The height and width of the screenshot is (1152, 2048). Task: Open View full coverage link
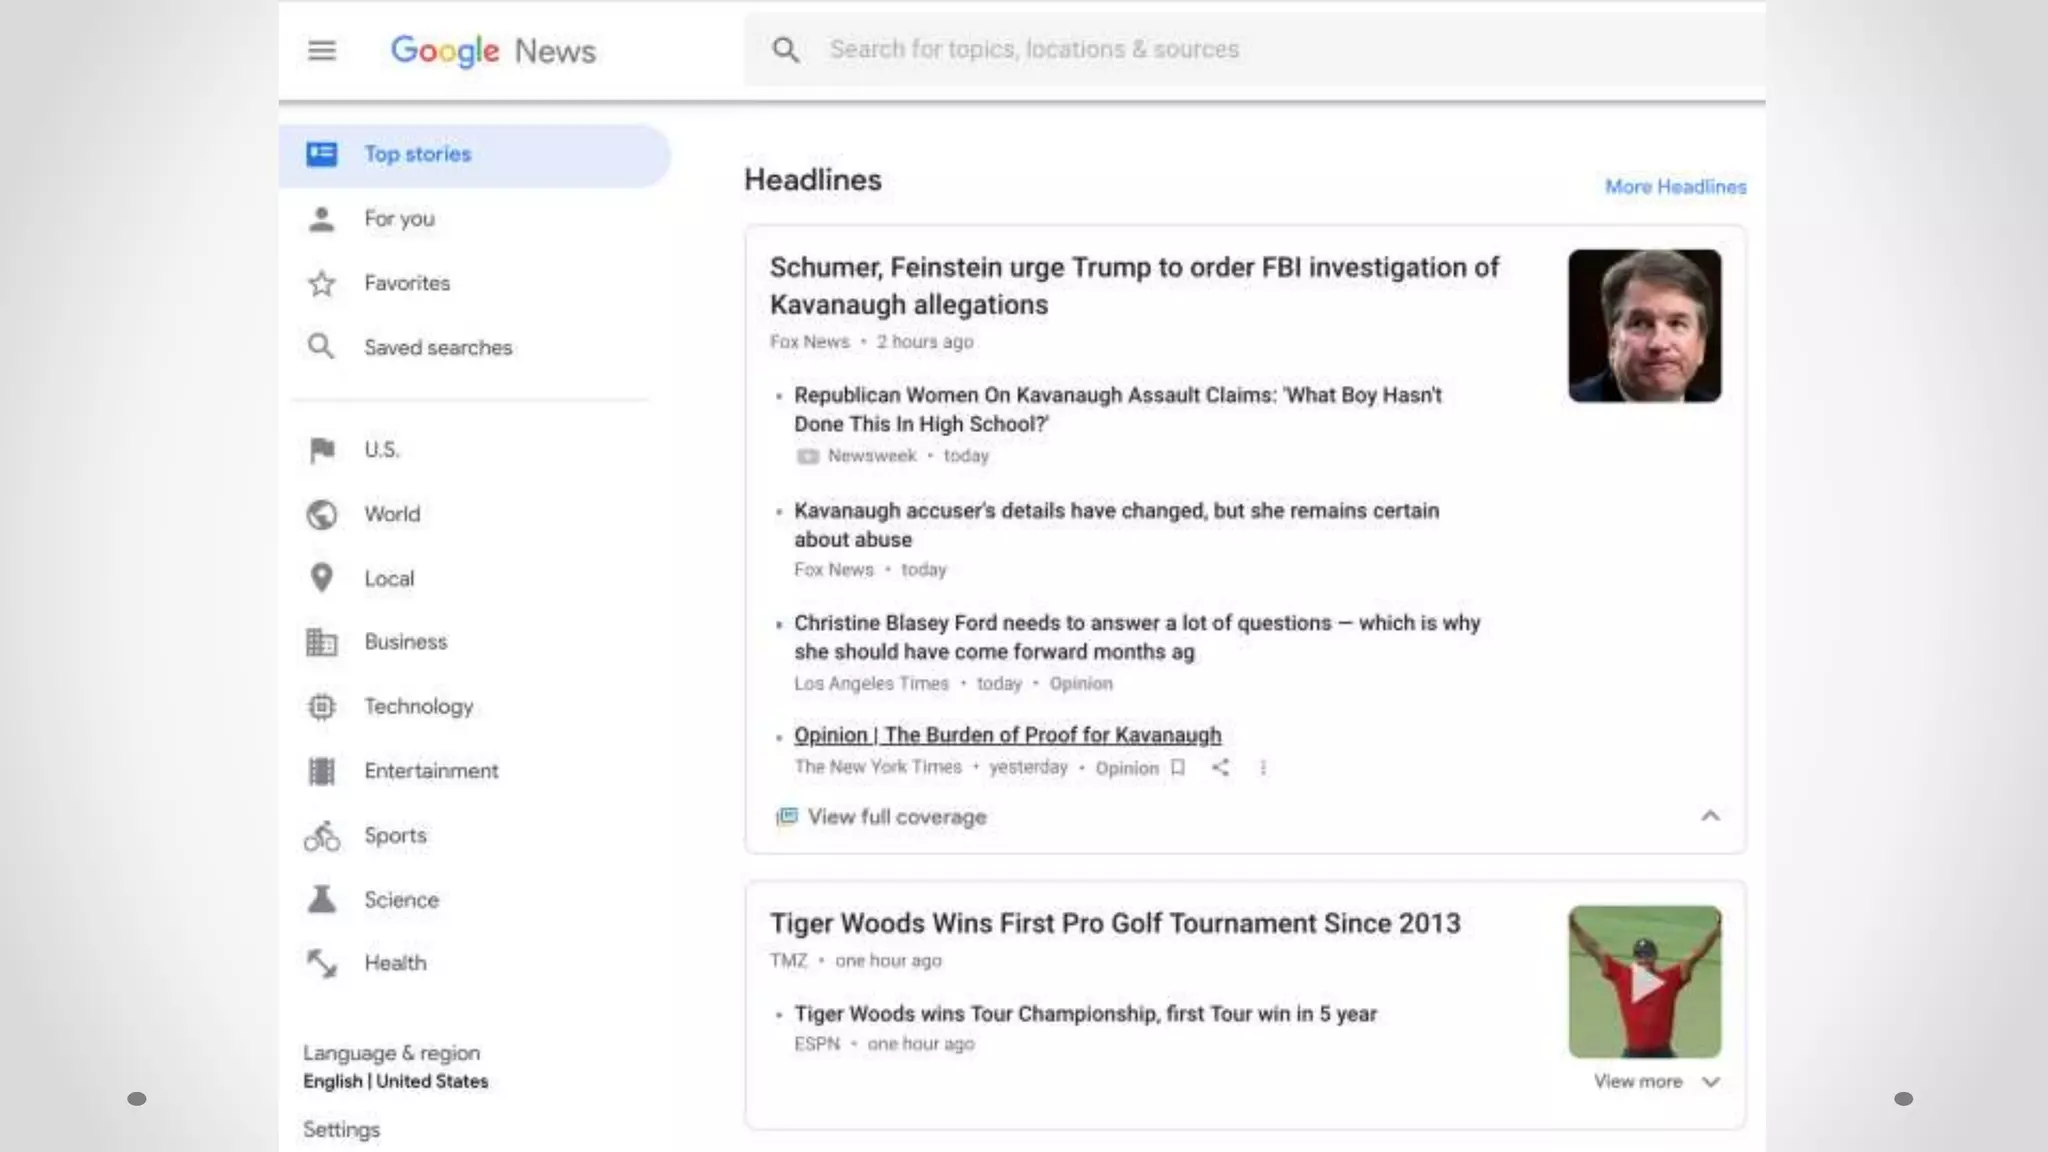(x=896, y=817)
